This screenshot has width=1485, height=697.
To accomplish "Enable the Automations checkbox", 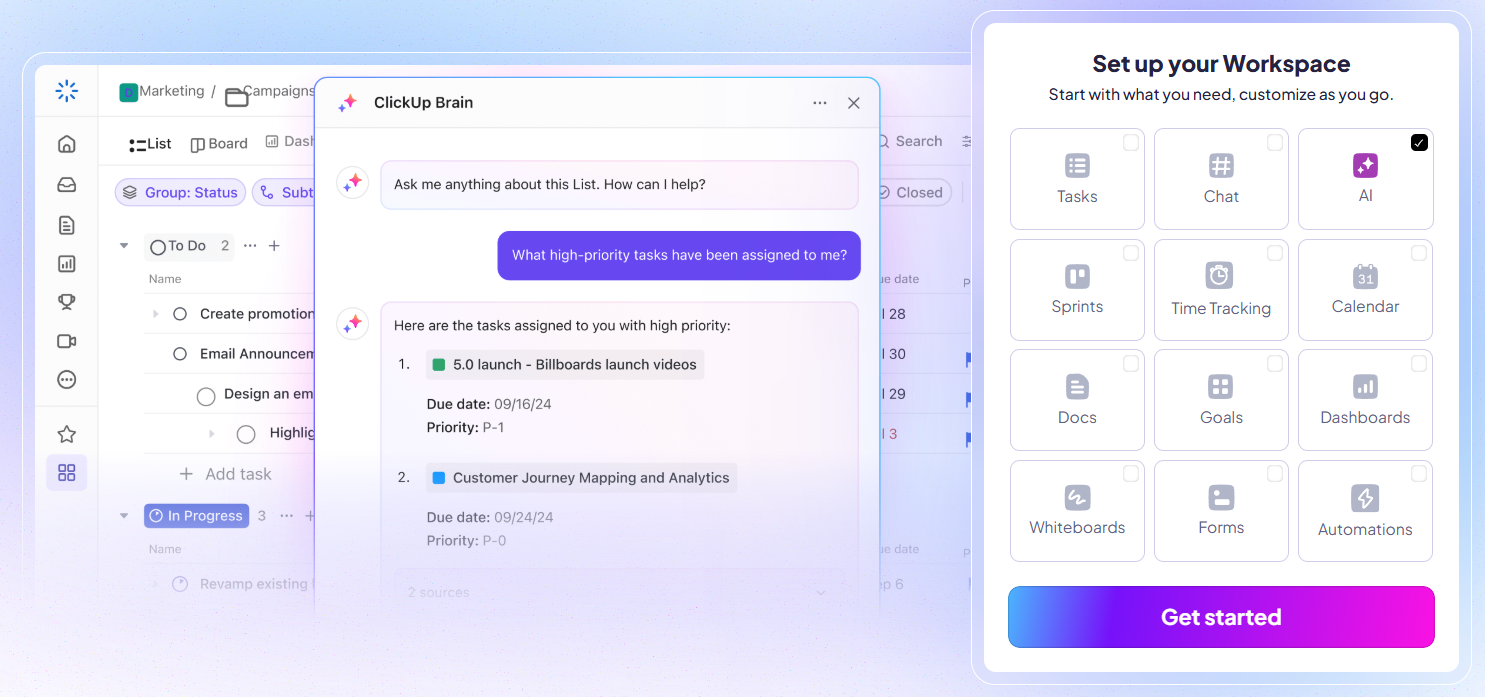I will tap(1419, 473).
